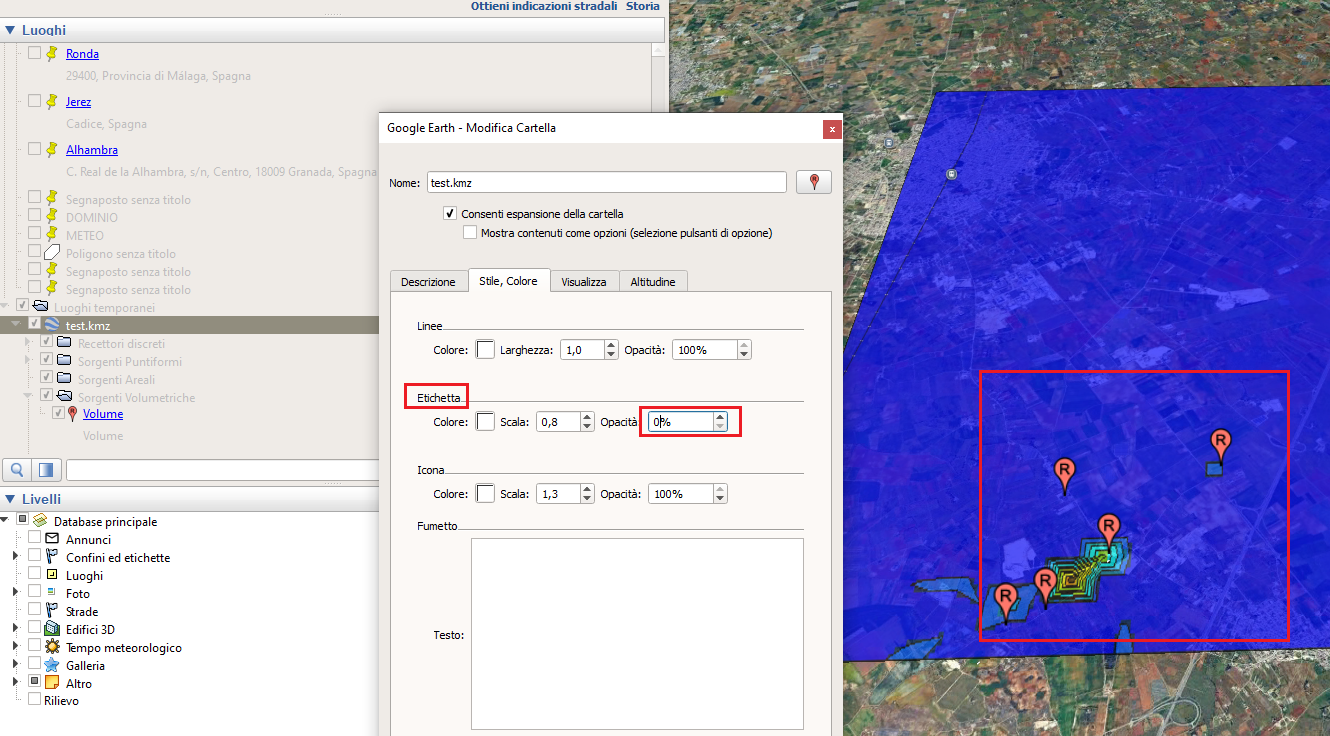Click the red Volume placemark icon in tree
1330x736 pixels.
click(x=72, y=414)
